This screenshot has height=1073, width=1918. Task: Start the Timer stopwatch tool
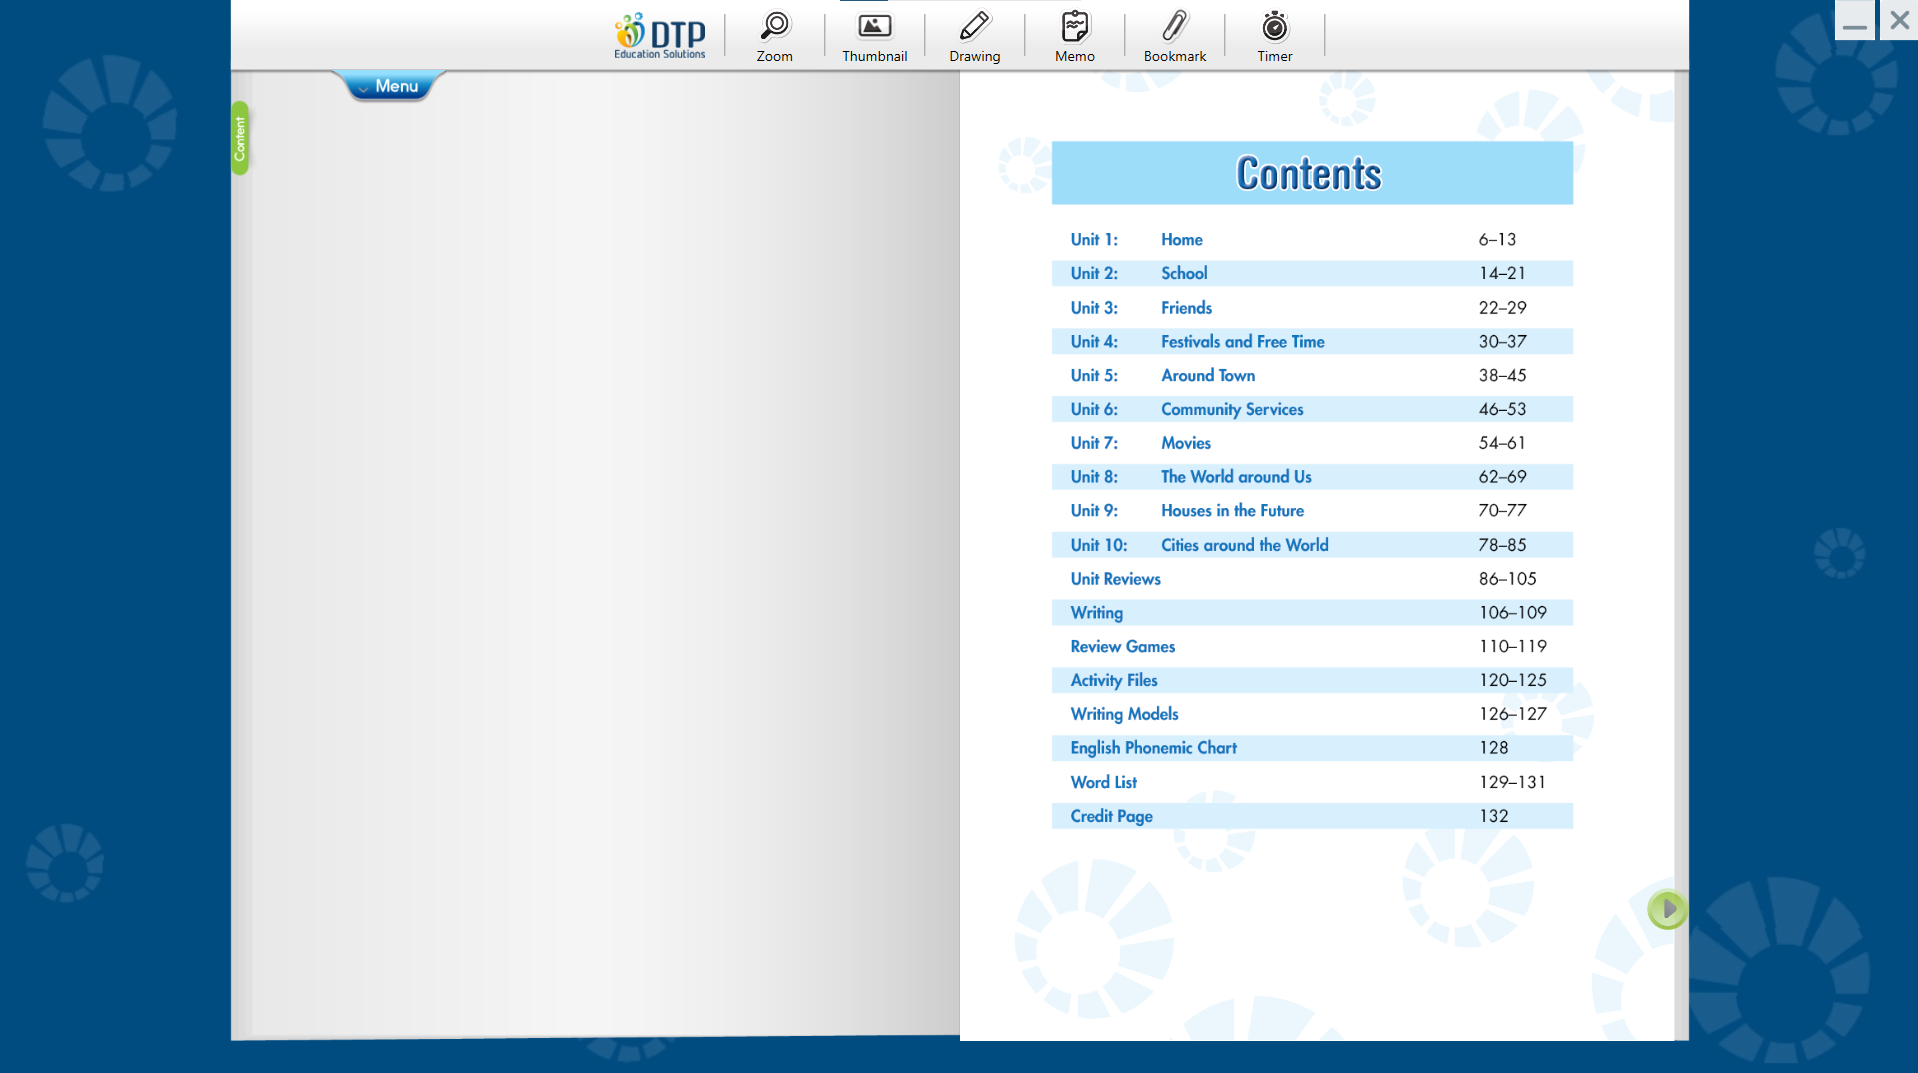point(1274,36)
